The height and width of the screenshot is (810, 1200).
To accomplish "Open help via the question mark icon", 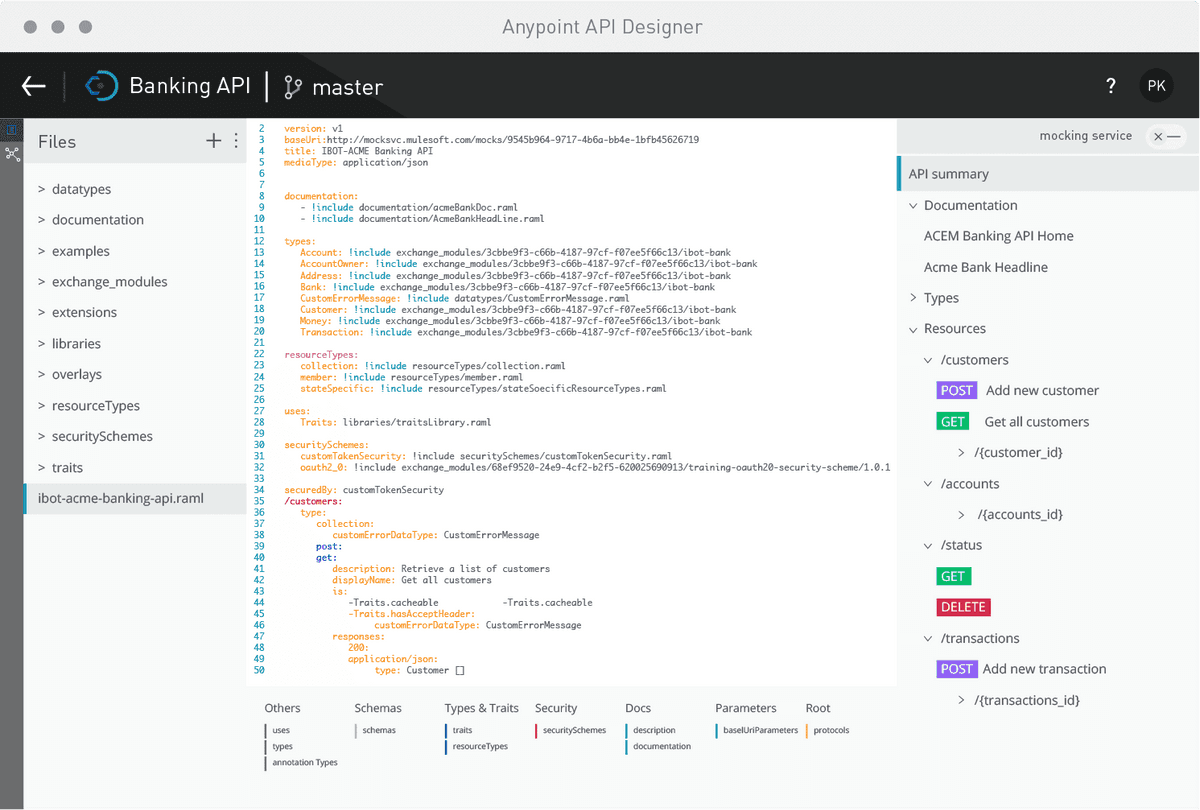I will (1110, 86).
